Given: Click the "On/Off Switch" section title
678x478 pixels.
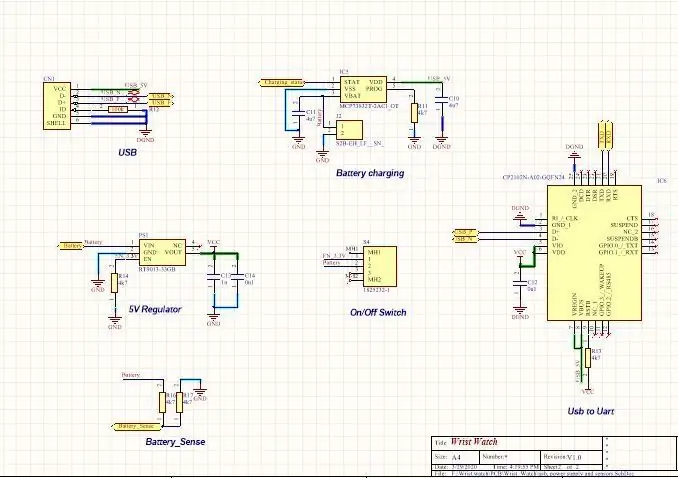Looking at the screenshot, I should (x=378, y=312).
